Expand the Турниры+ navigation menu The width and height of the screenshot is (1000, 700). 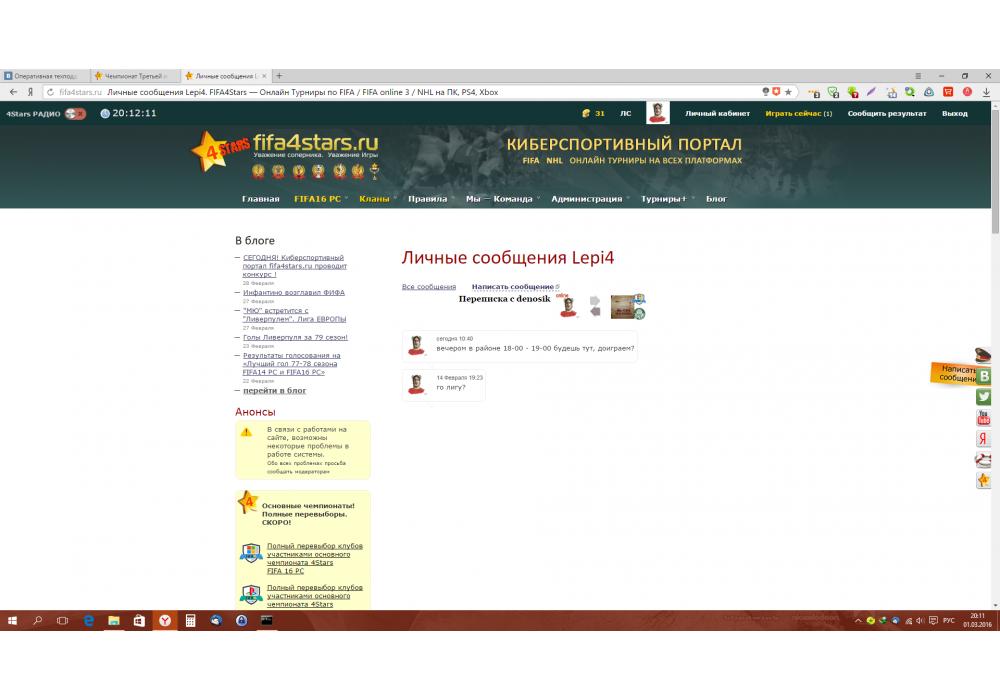click(x=664, y=199)
